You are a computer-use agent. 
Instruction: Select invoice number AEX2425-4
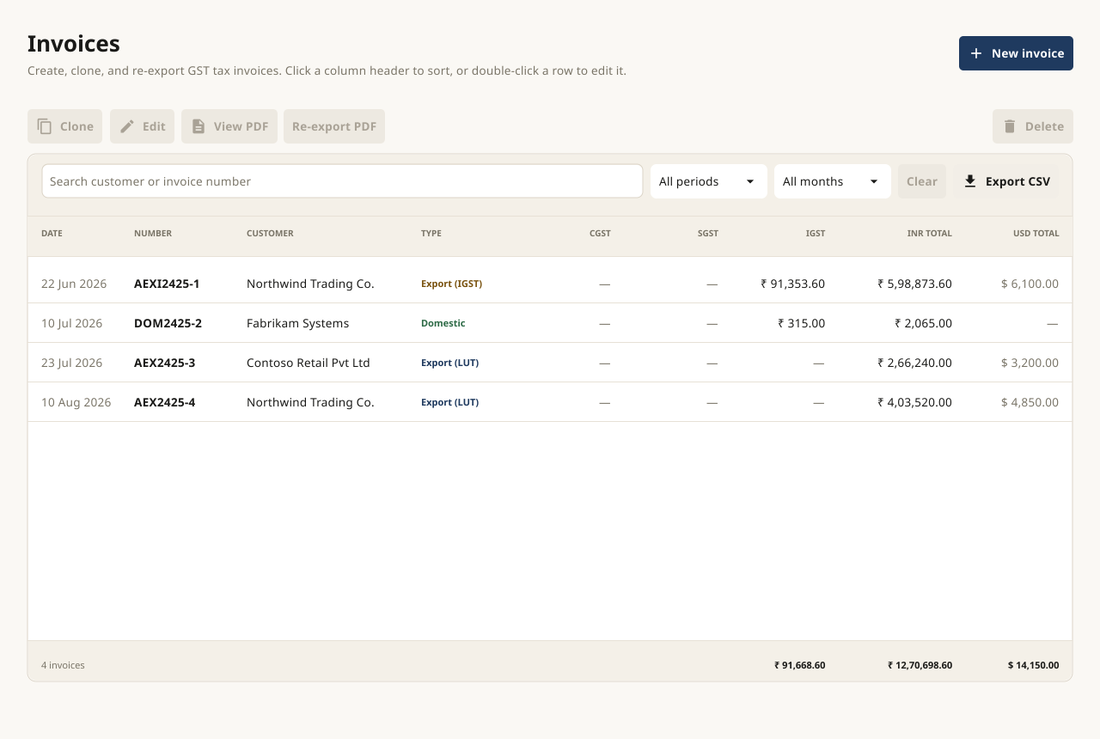[165, 402]
